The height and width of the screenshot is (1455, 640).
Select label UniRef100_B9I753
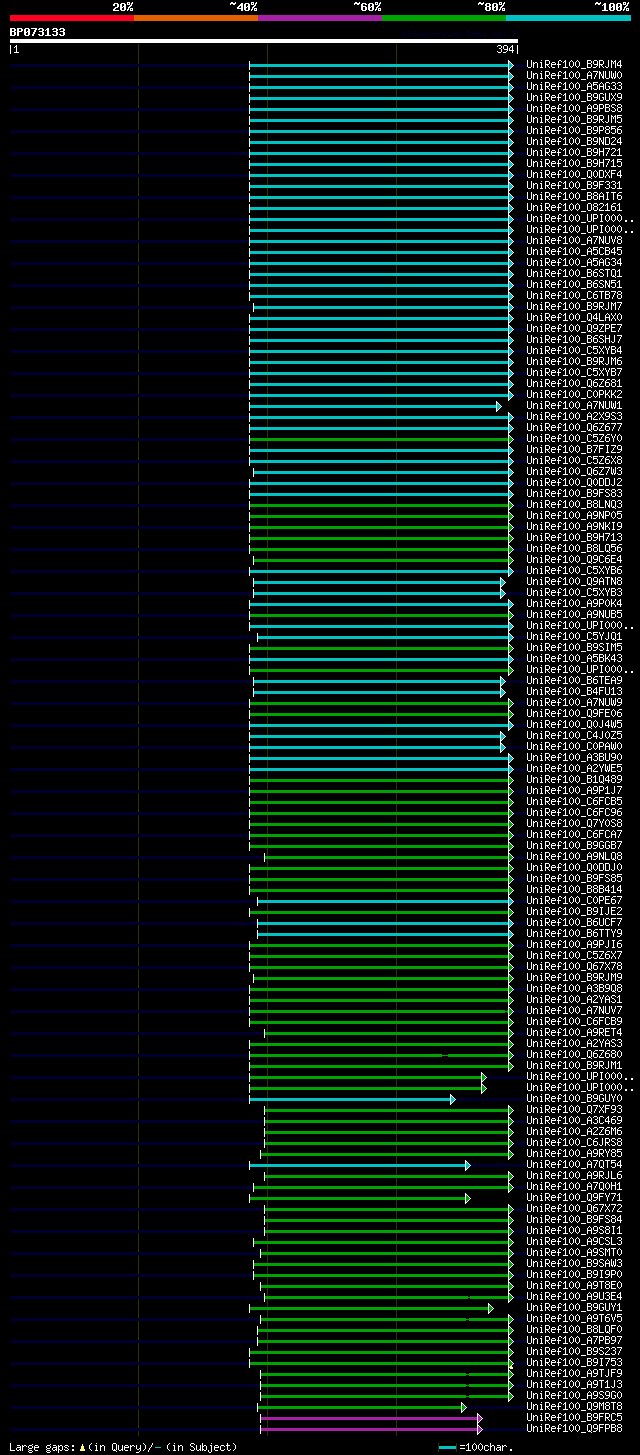574,1362
